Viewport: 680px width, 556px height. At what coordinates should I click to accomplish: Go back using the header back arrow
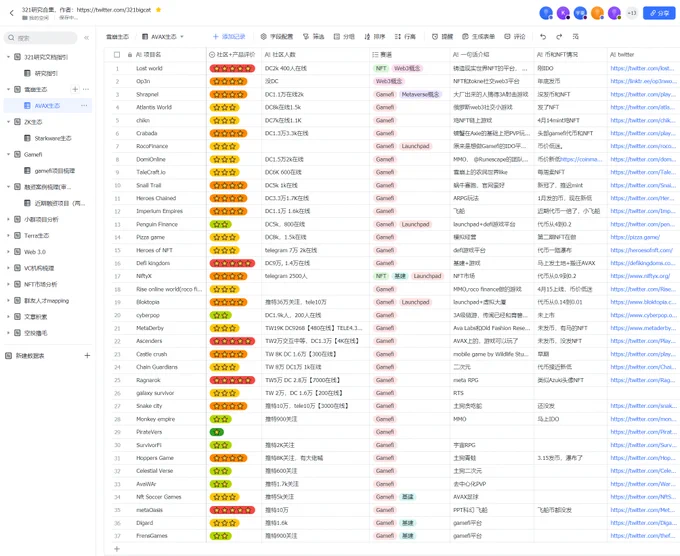point(12,13)
